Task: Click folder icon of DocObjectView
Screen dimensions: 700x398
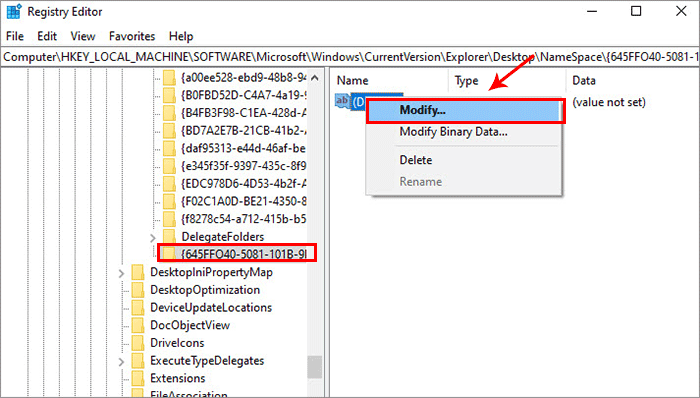Action: (x=138, y=325)
